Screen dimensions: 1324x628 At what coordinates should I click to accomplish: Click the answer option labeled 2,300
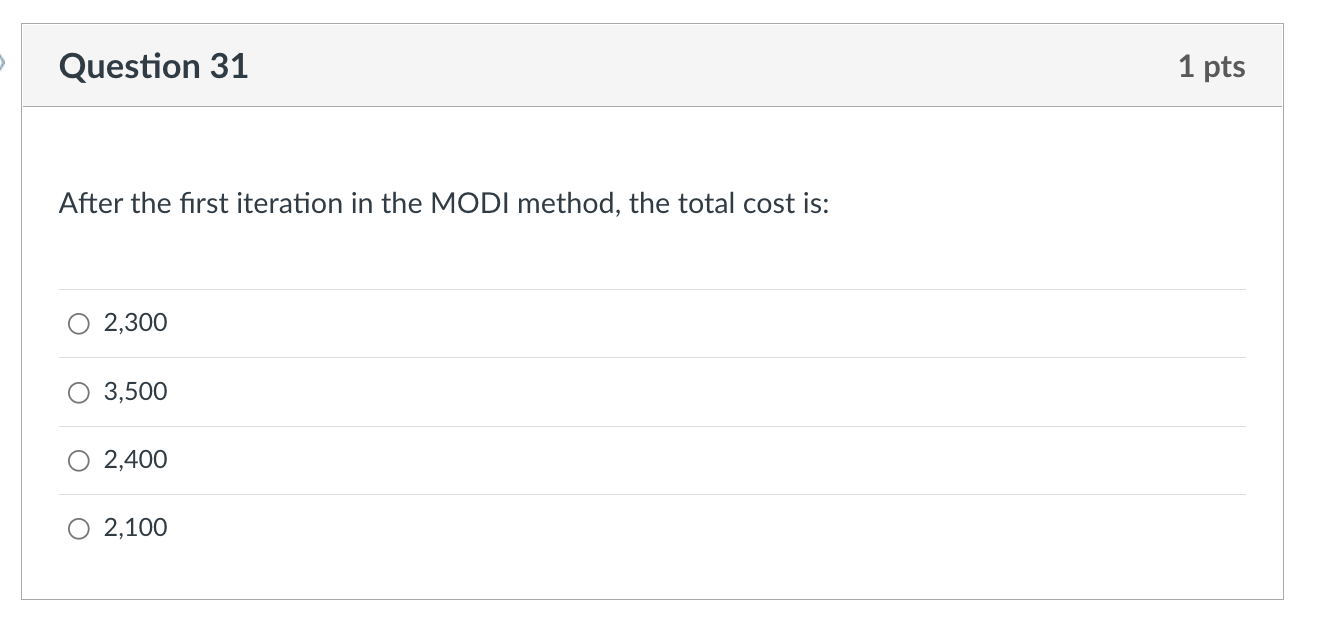pos(134,322)
